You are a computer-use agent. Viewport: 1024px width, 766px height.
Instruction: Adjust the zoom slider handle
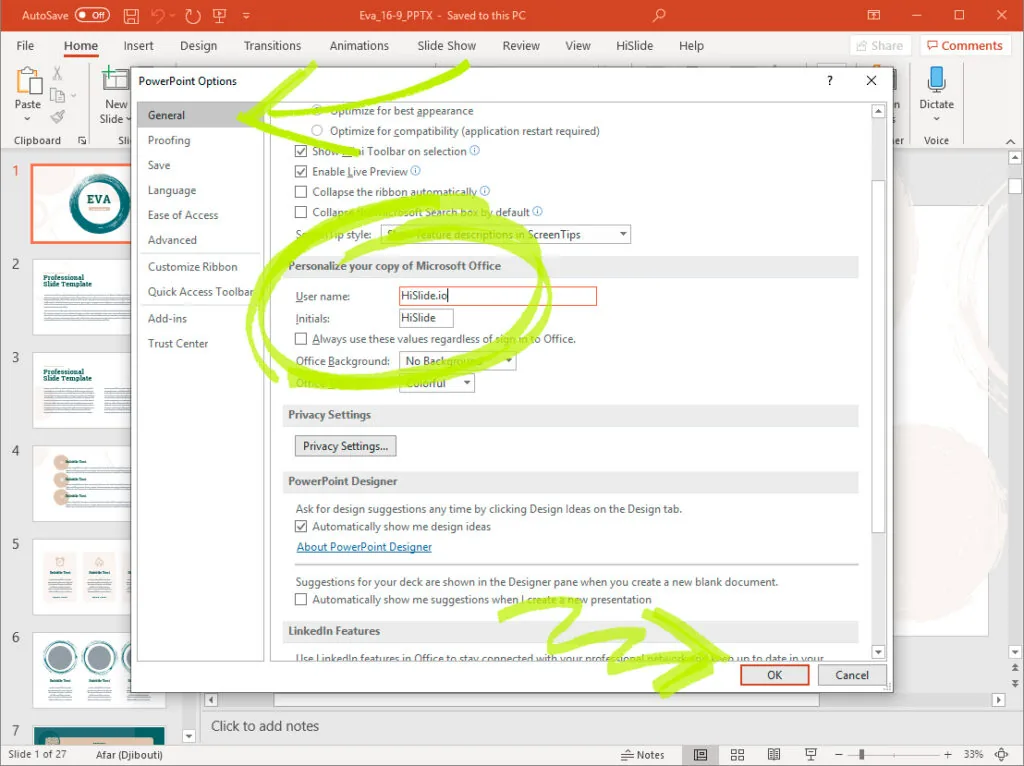pyautogui.click(x=861, y=754)
